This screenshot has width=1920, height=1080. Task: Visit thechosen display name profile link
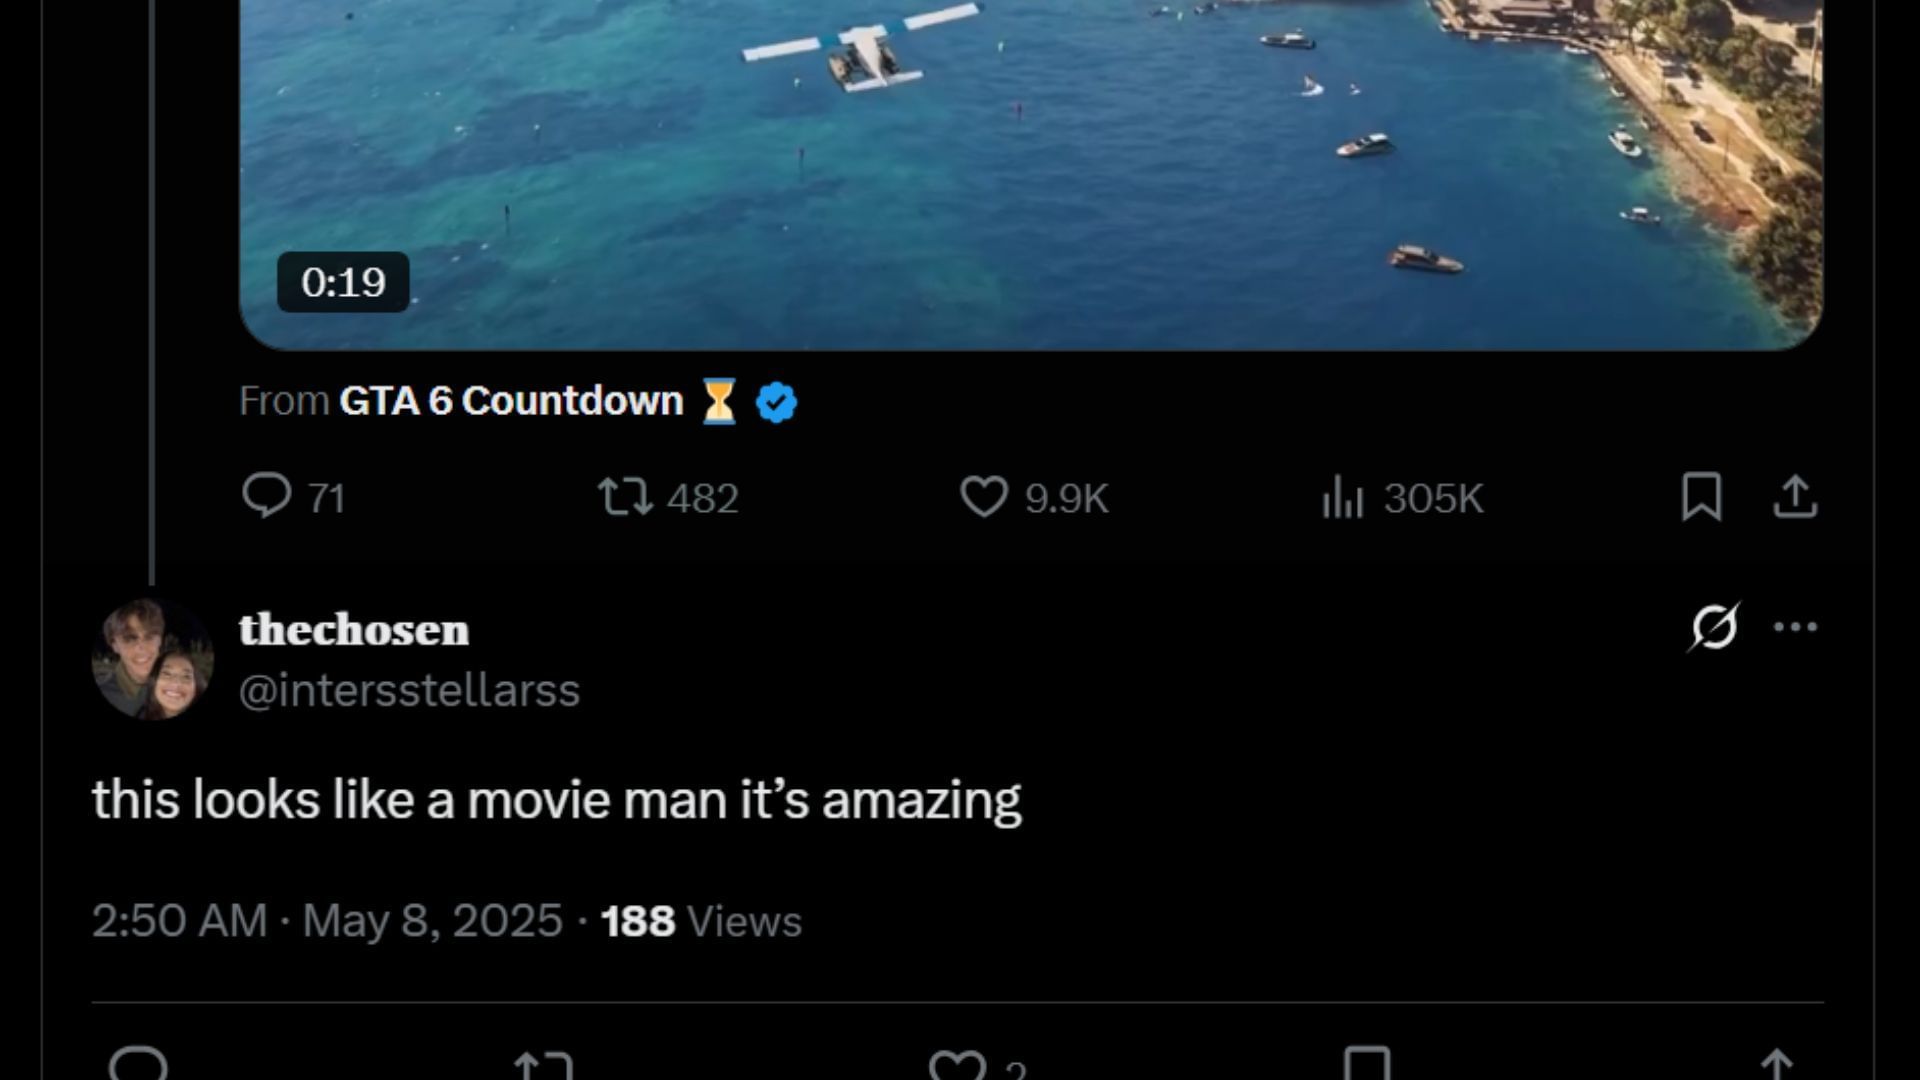[x=354, y=630]
